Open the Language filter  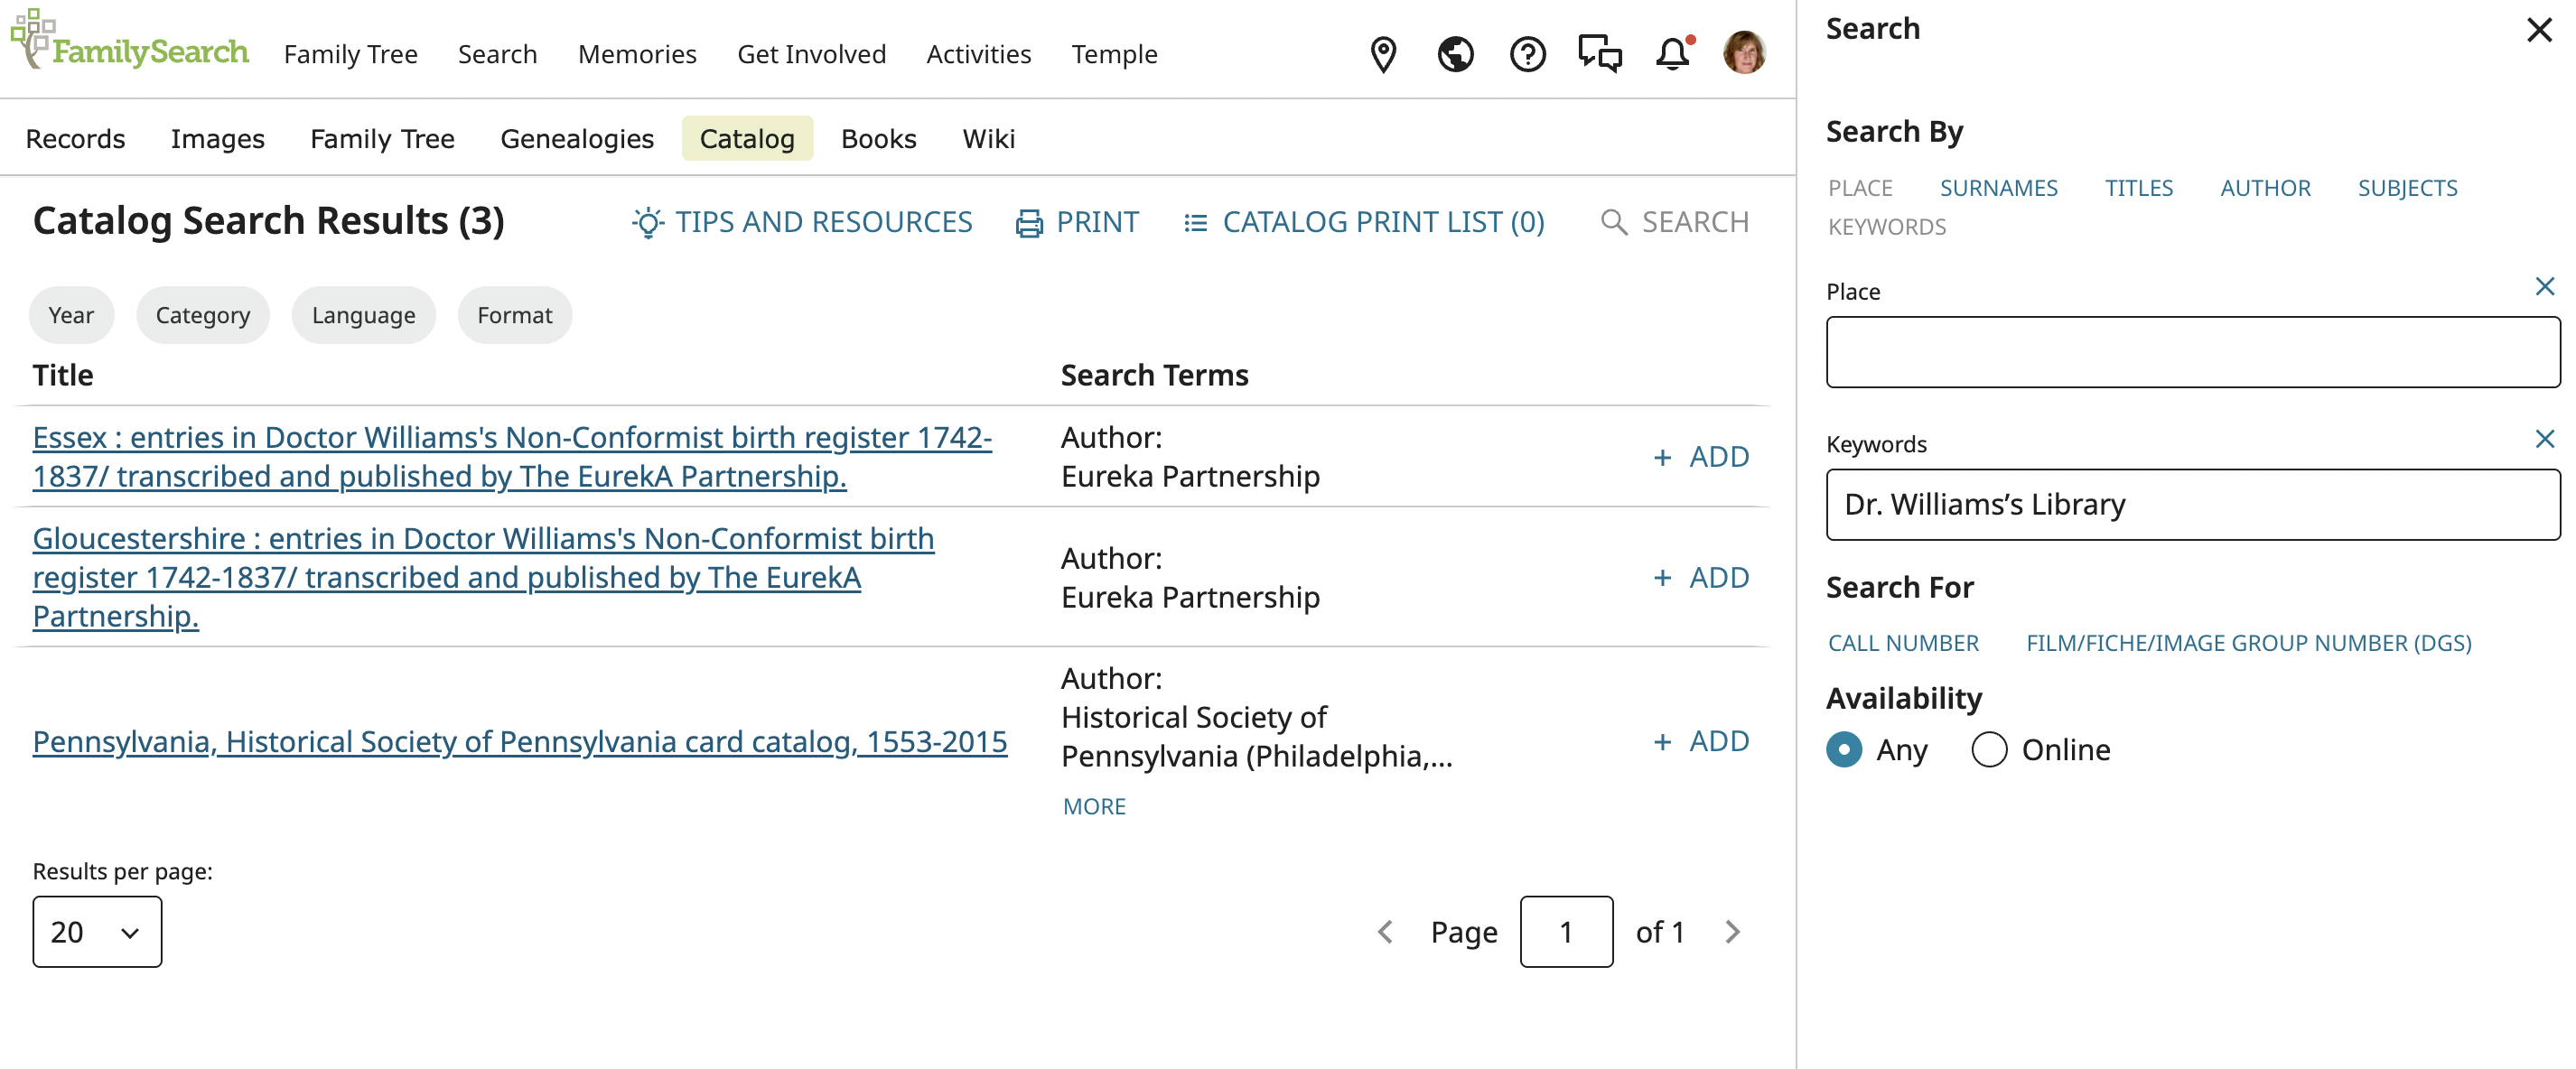pyautogui.click(x=363, y=316)
